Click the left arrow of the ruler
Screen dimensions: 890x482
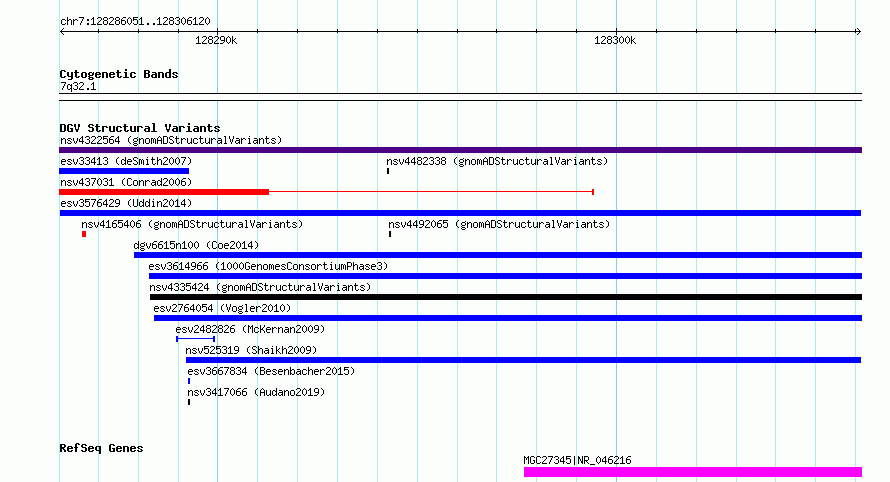[62, 32]
